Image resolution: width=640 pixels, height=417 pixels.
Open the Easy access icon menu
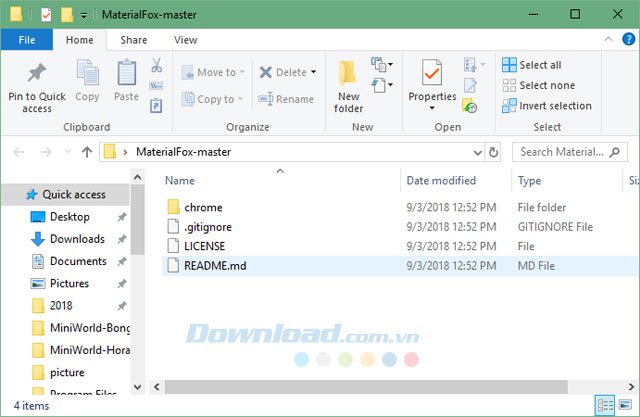coord(382,85)
